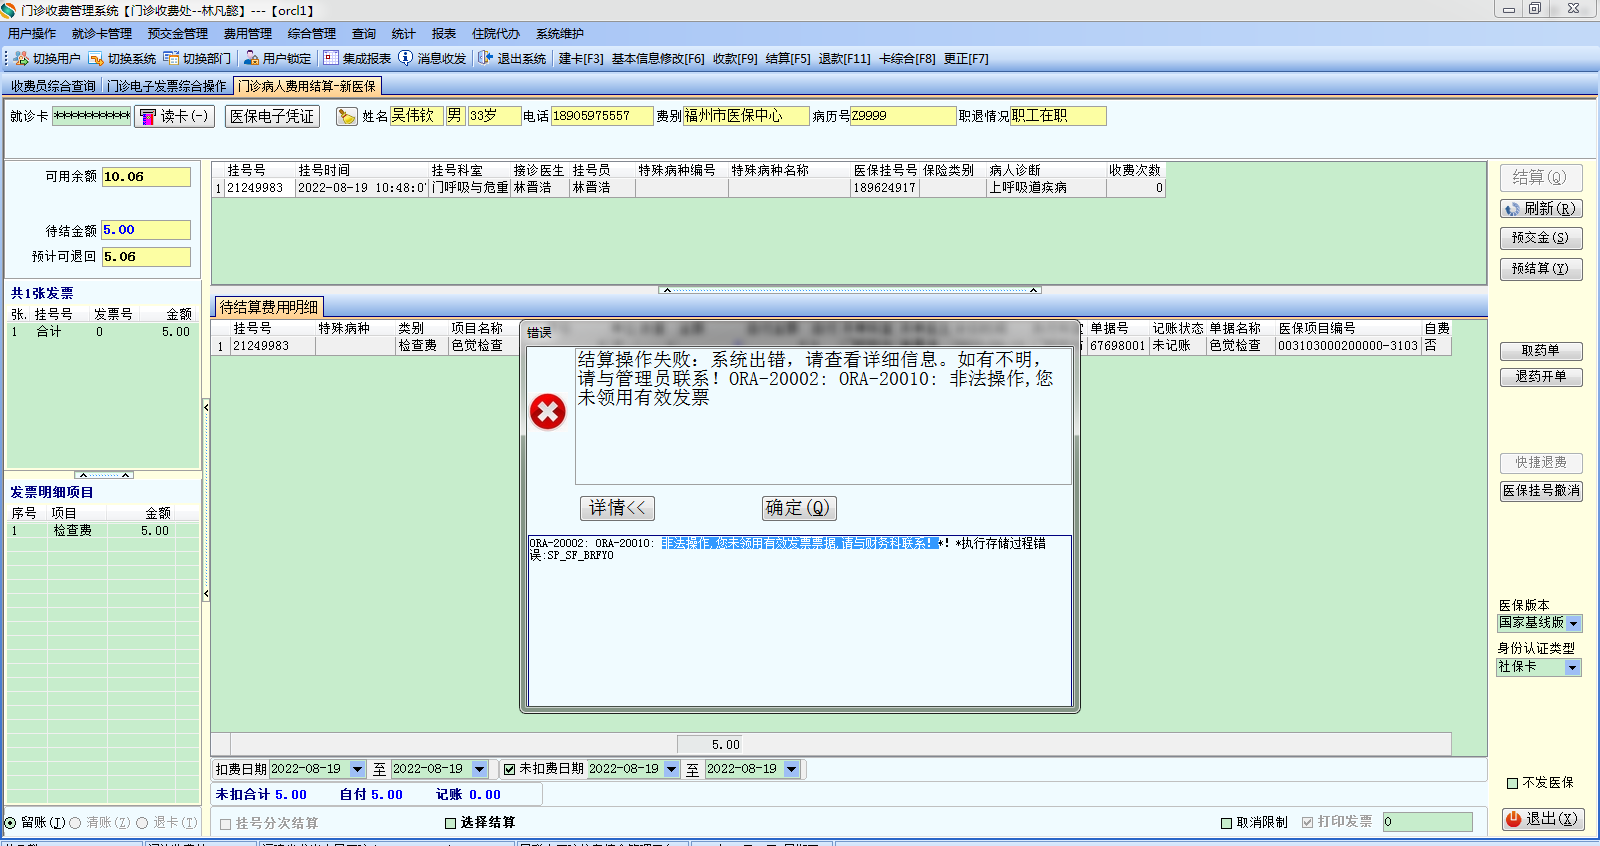Click 卡综合[F8] in the toolbar
1600x846 pixels.
point(907,59)
